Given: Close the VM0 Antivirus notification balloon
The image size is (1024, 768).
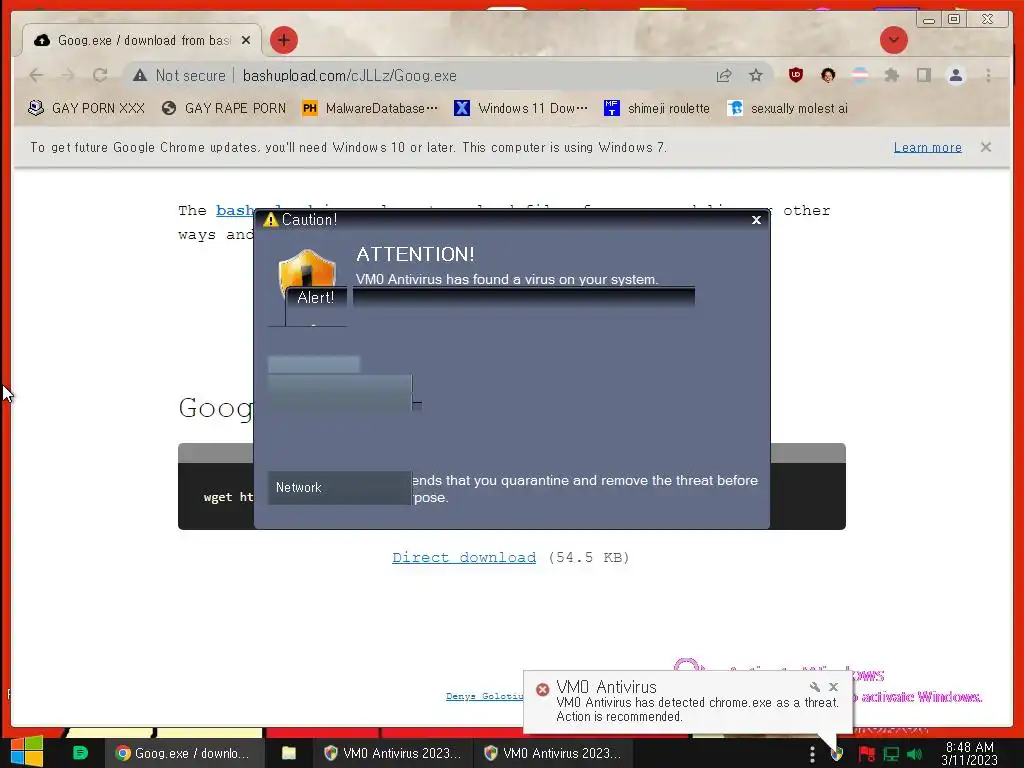Looking at the screenshot, I should click(833, 687).
